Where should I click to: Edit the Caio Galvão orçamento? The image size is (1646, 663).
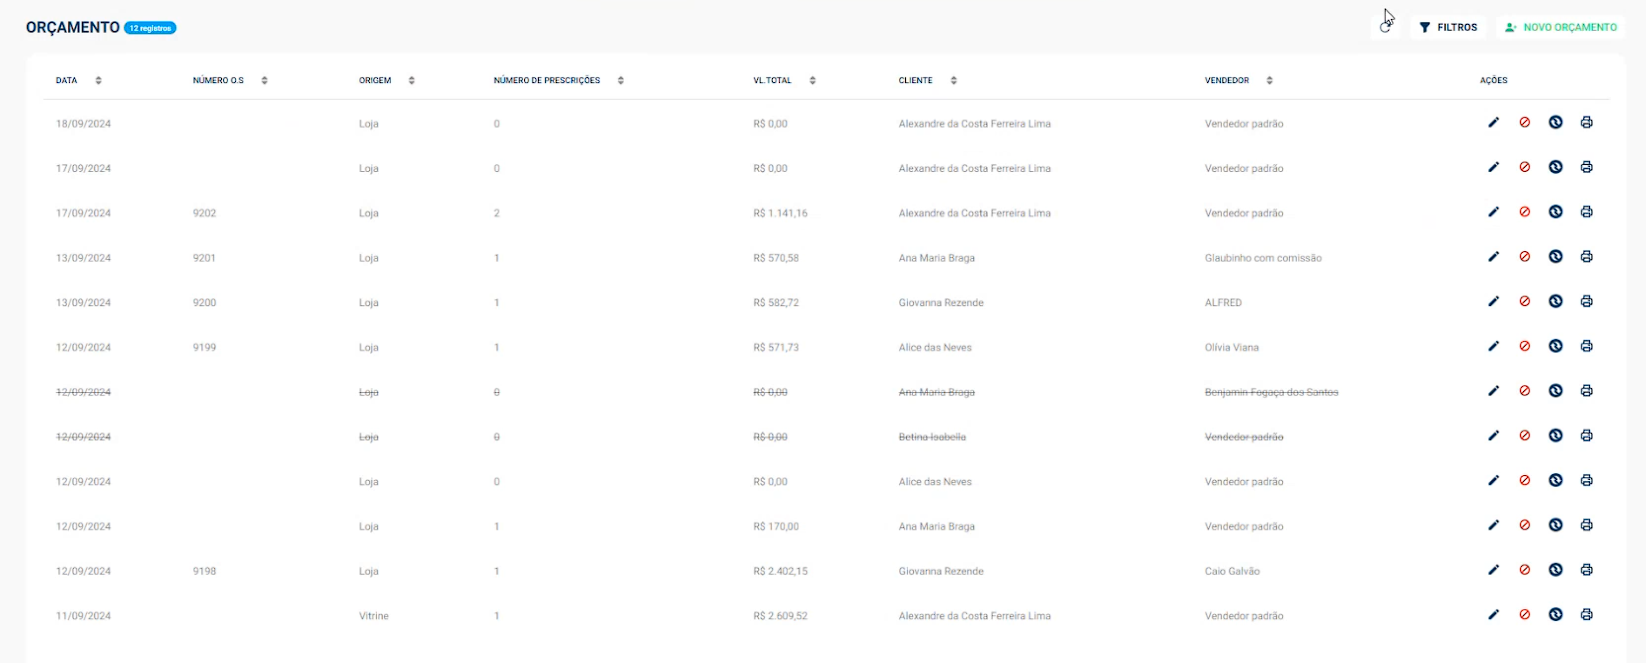tap(1493, 570)
